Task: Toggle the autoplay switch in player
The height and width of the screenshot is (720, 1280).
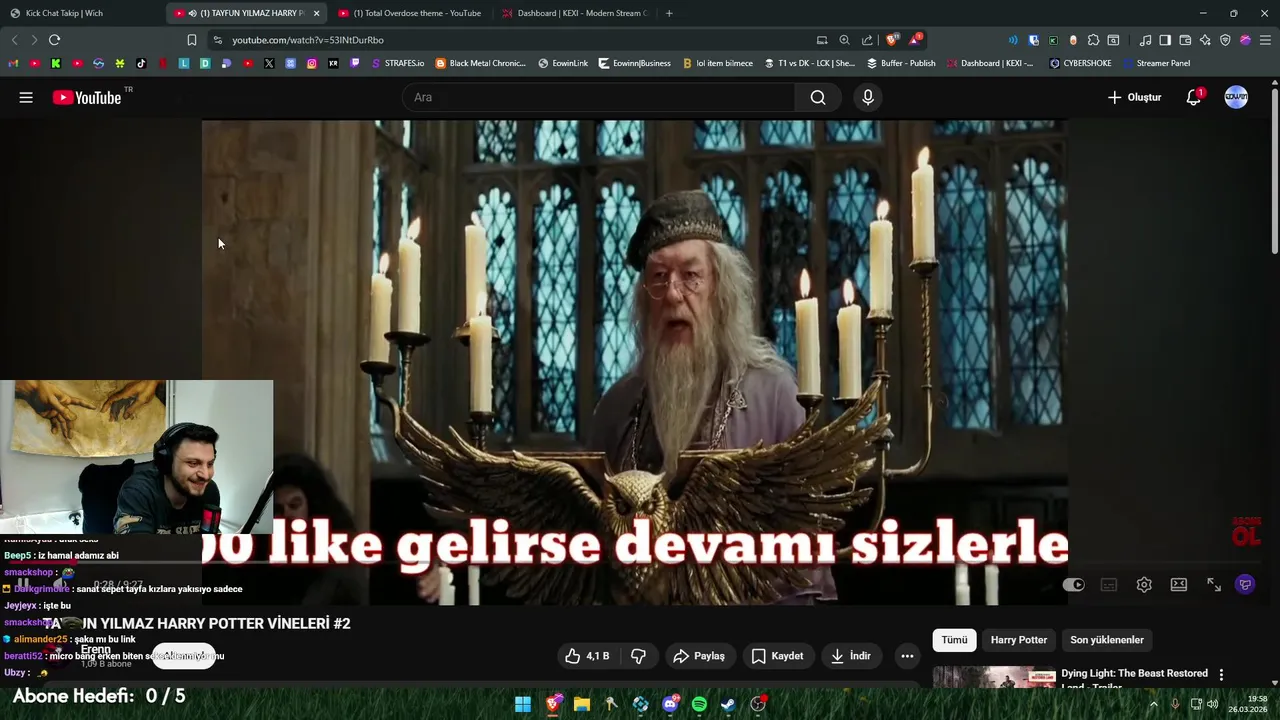Action: 1074,585
